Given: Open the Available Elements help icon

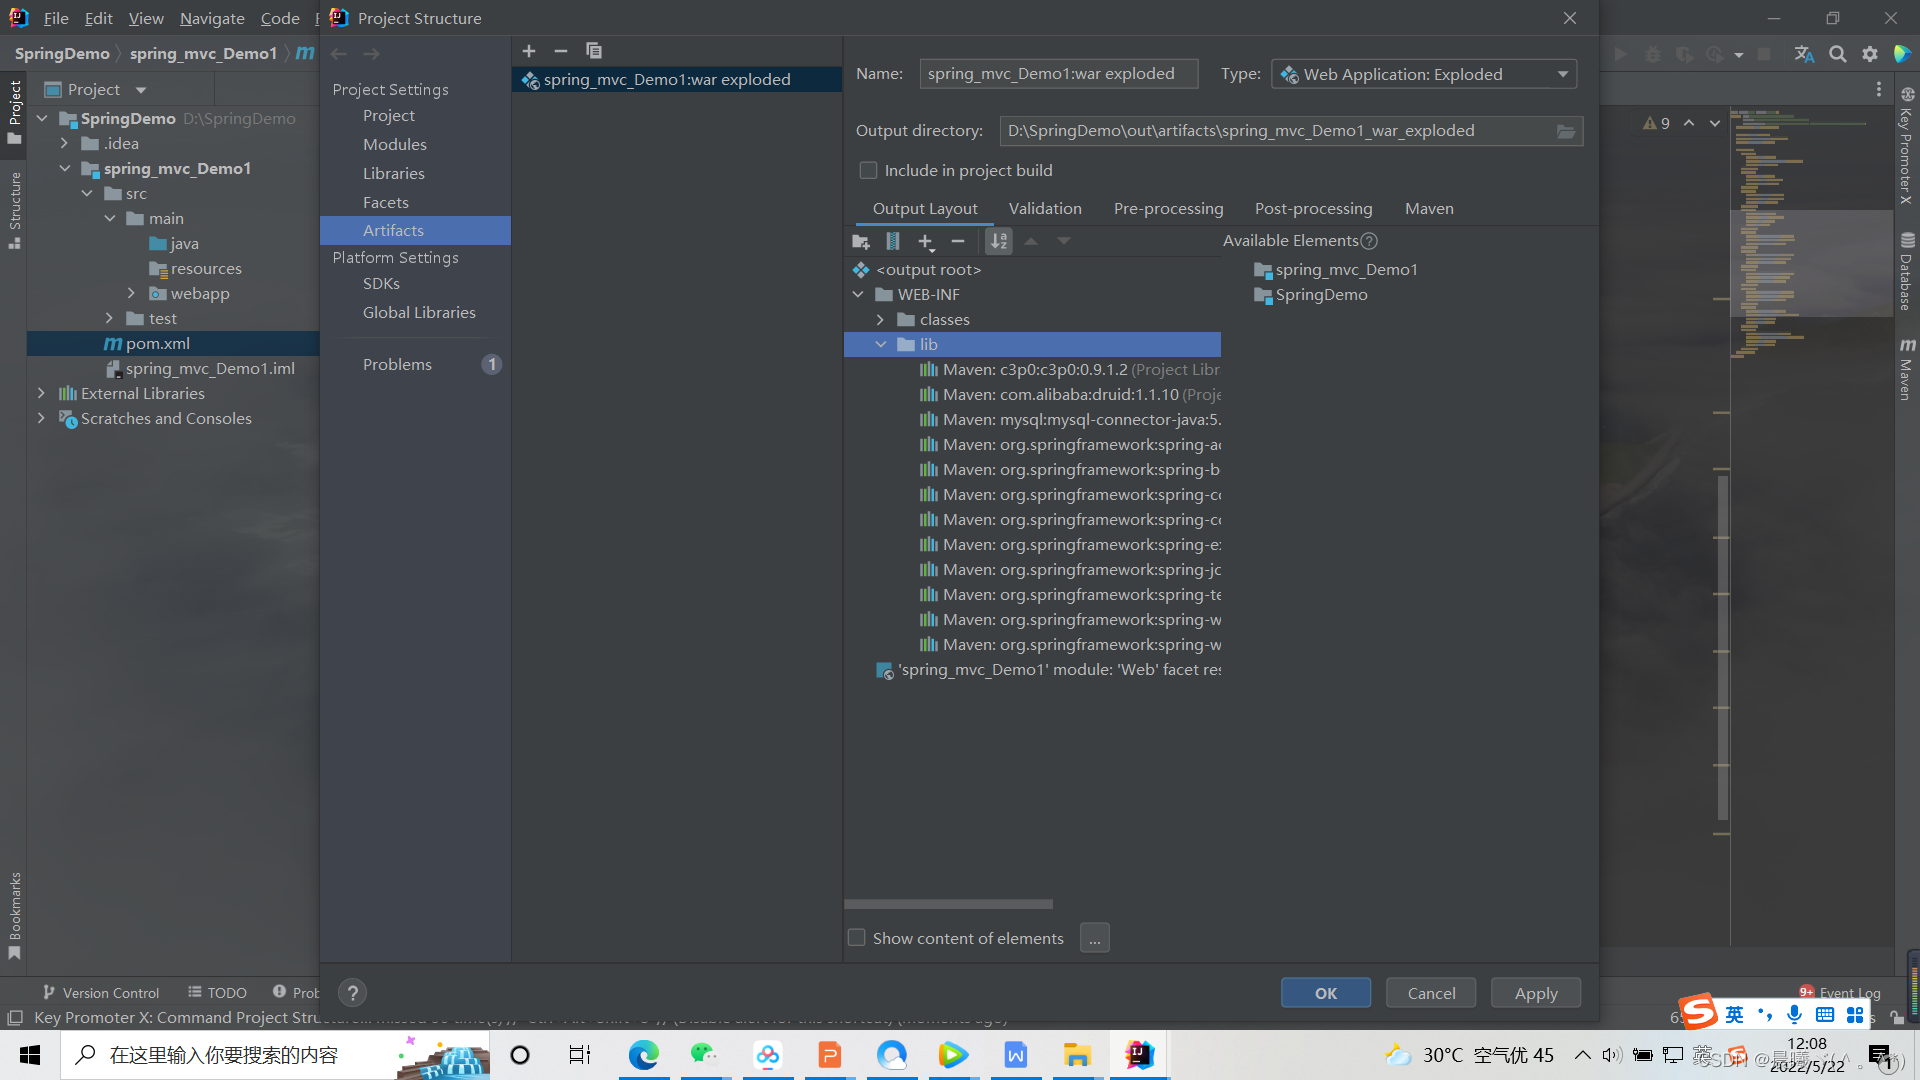Looking at the screenshot, I should point(1370,241).
